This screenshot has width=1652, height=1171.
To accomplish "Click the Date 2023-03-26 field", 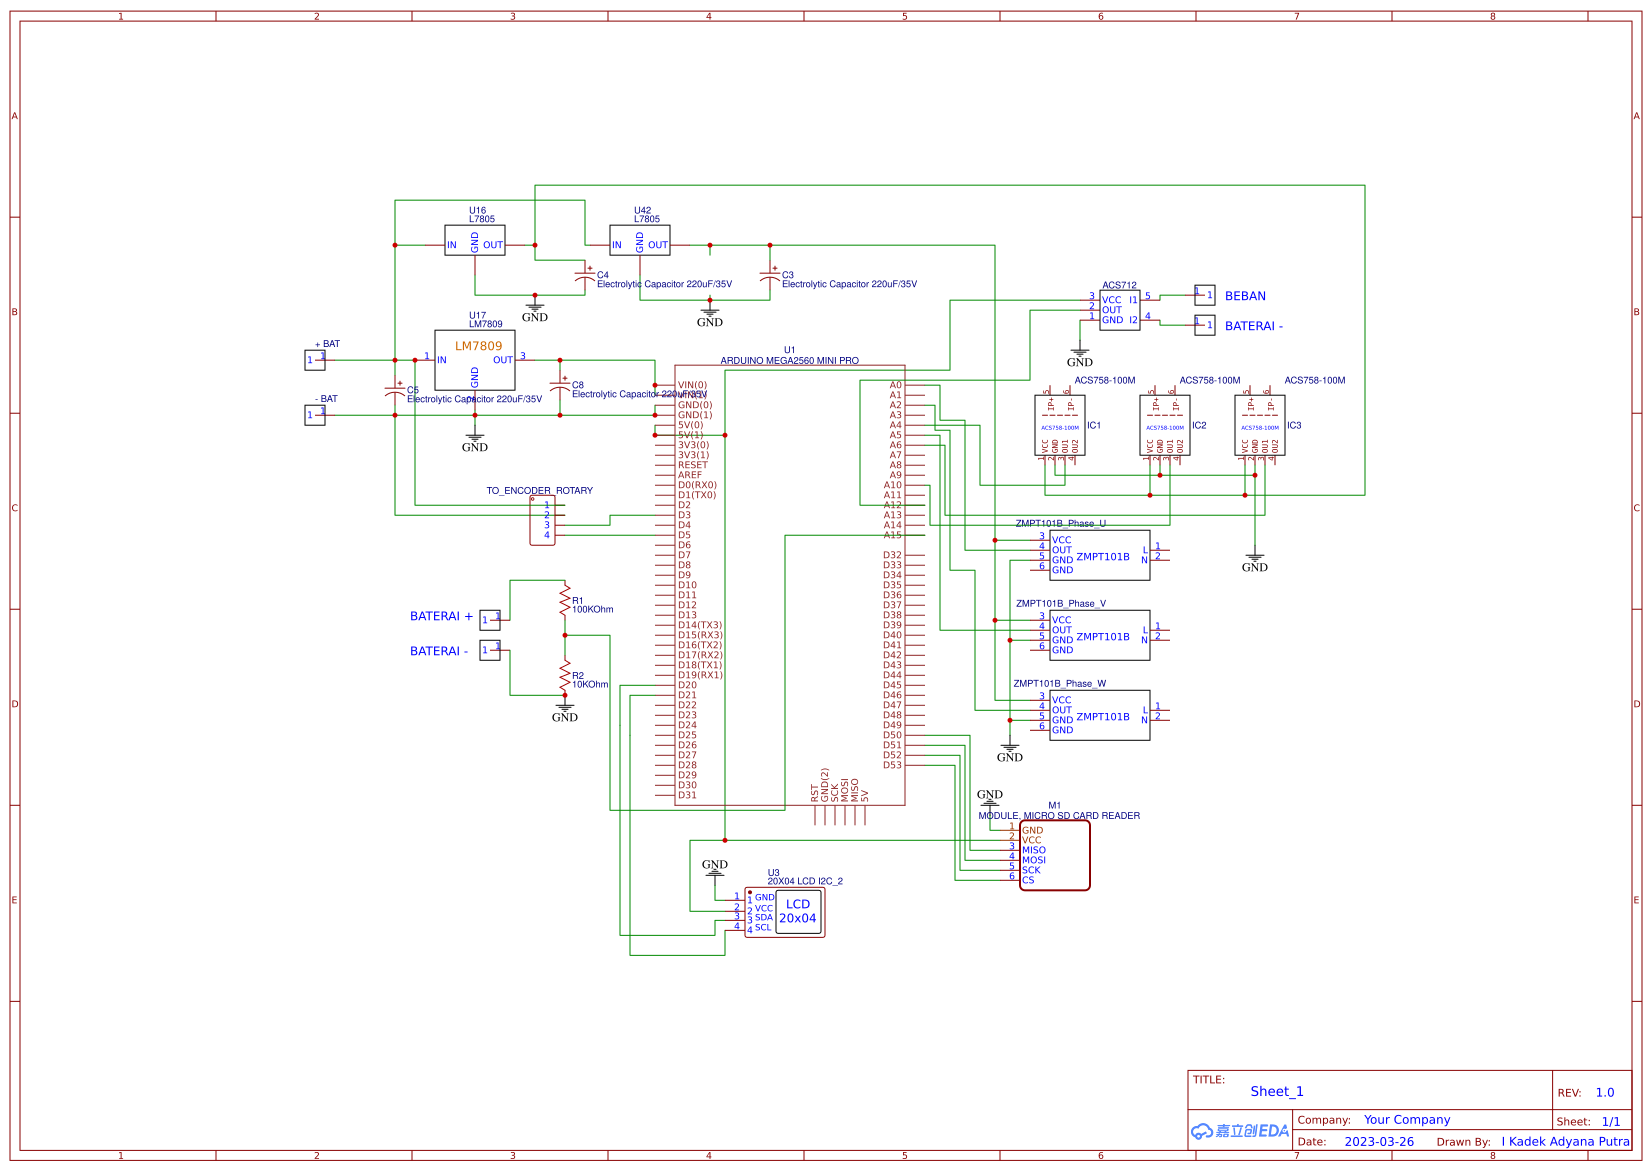I will pyautogui.click(x=1381, y=1141).
